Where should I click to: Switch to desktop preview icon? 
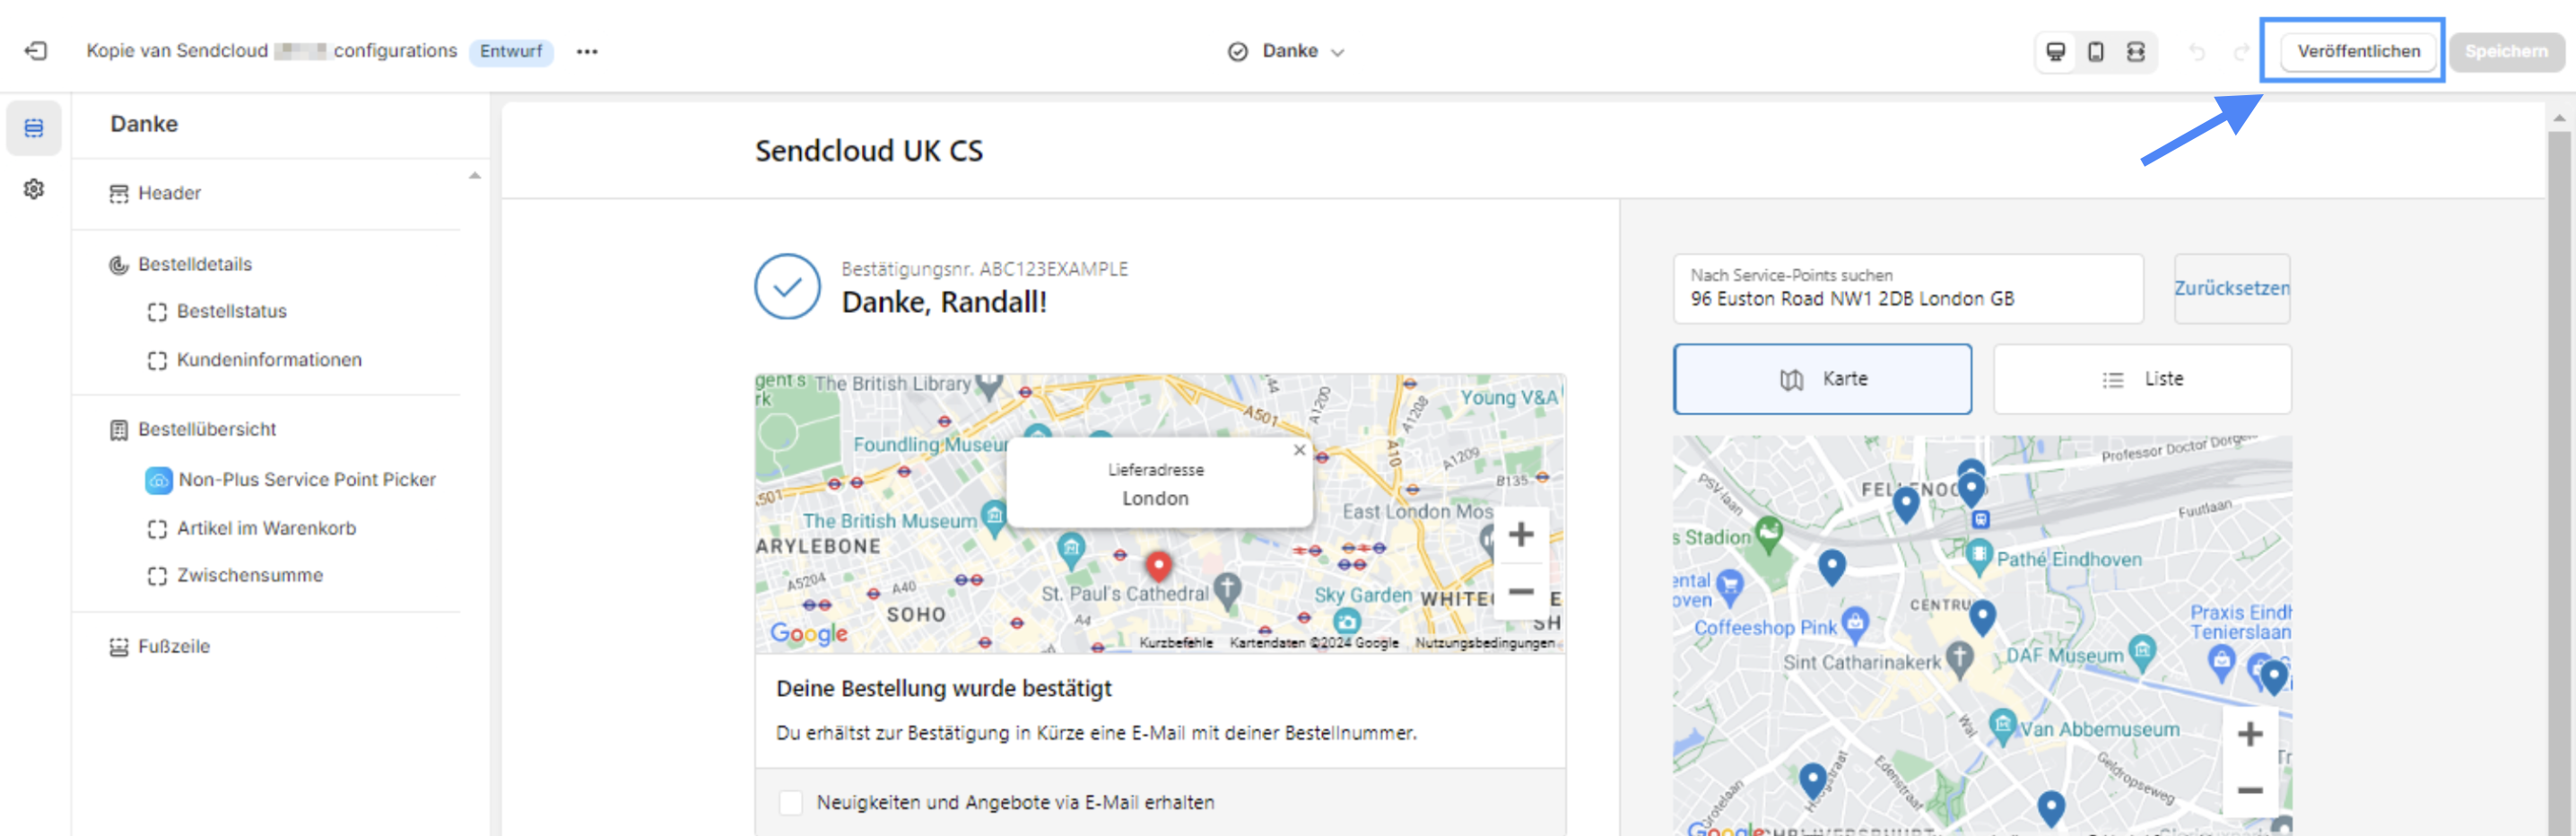2055,51
